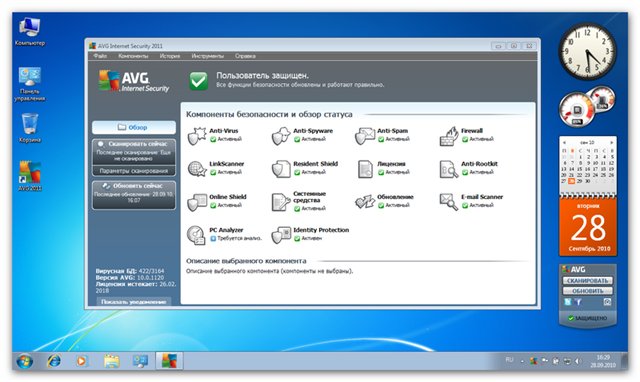The height and width of the screenshot is (382, 640).
Task: Click the Twitter icon in AVG gadget
Action: point(568,302)
